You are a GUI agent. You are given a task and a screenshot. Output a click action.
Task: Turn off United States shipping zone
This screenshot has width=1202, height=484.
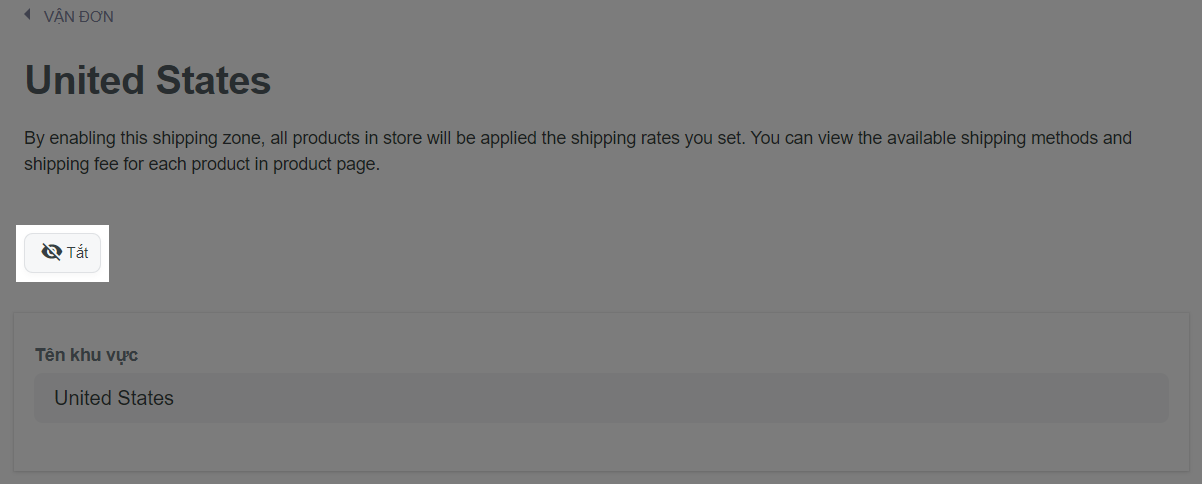point(63,252)
